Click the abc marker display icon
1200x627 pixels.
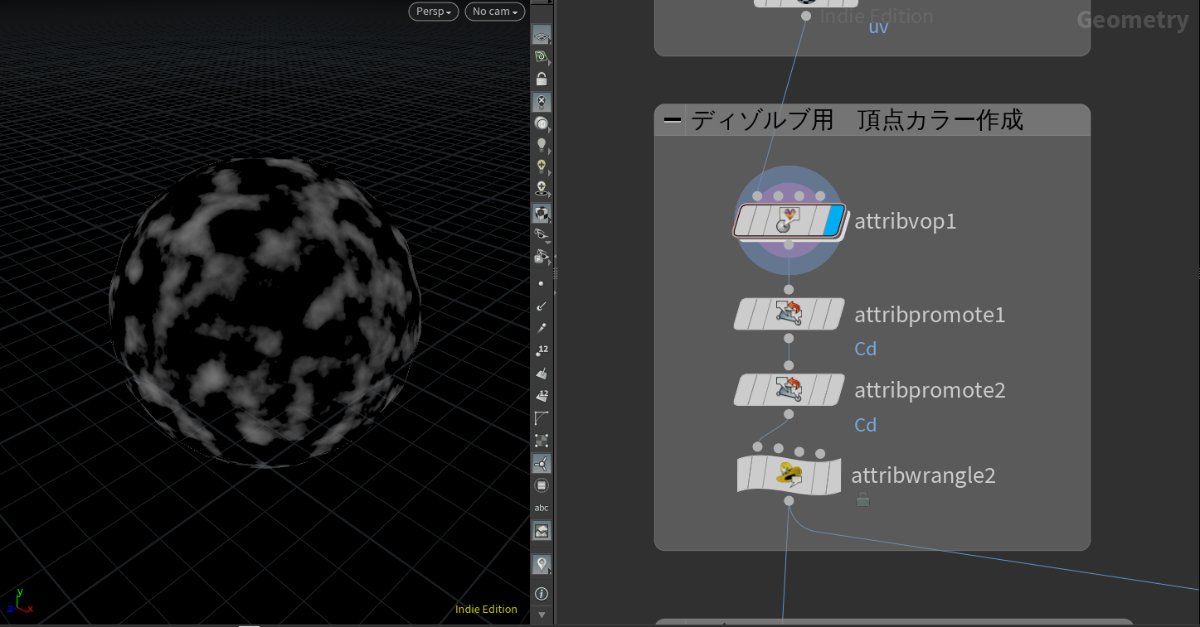click(542, 507)
